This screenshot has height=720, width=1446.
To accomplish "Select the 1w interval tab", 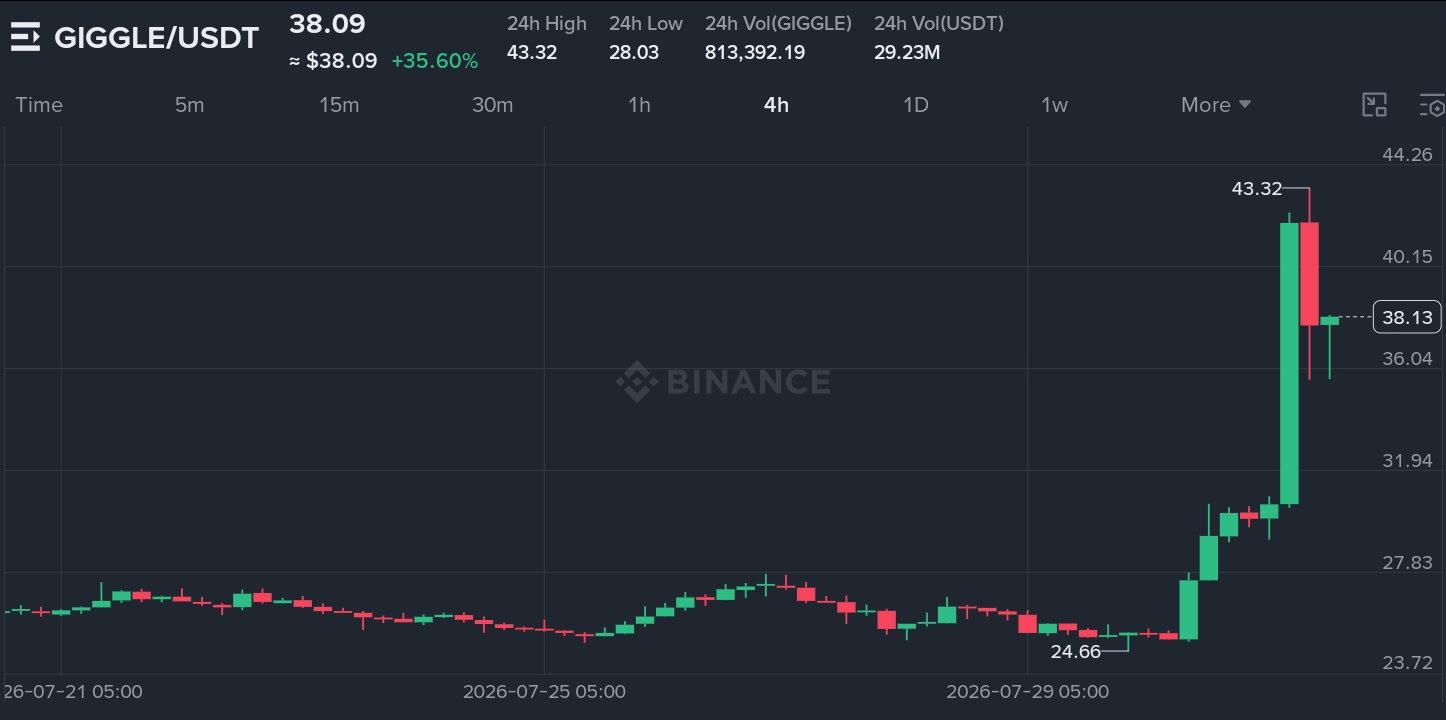I will click(1054, 105).
